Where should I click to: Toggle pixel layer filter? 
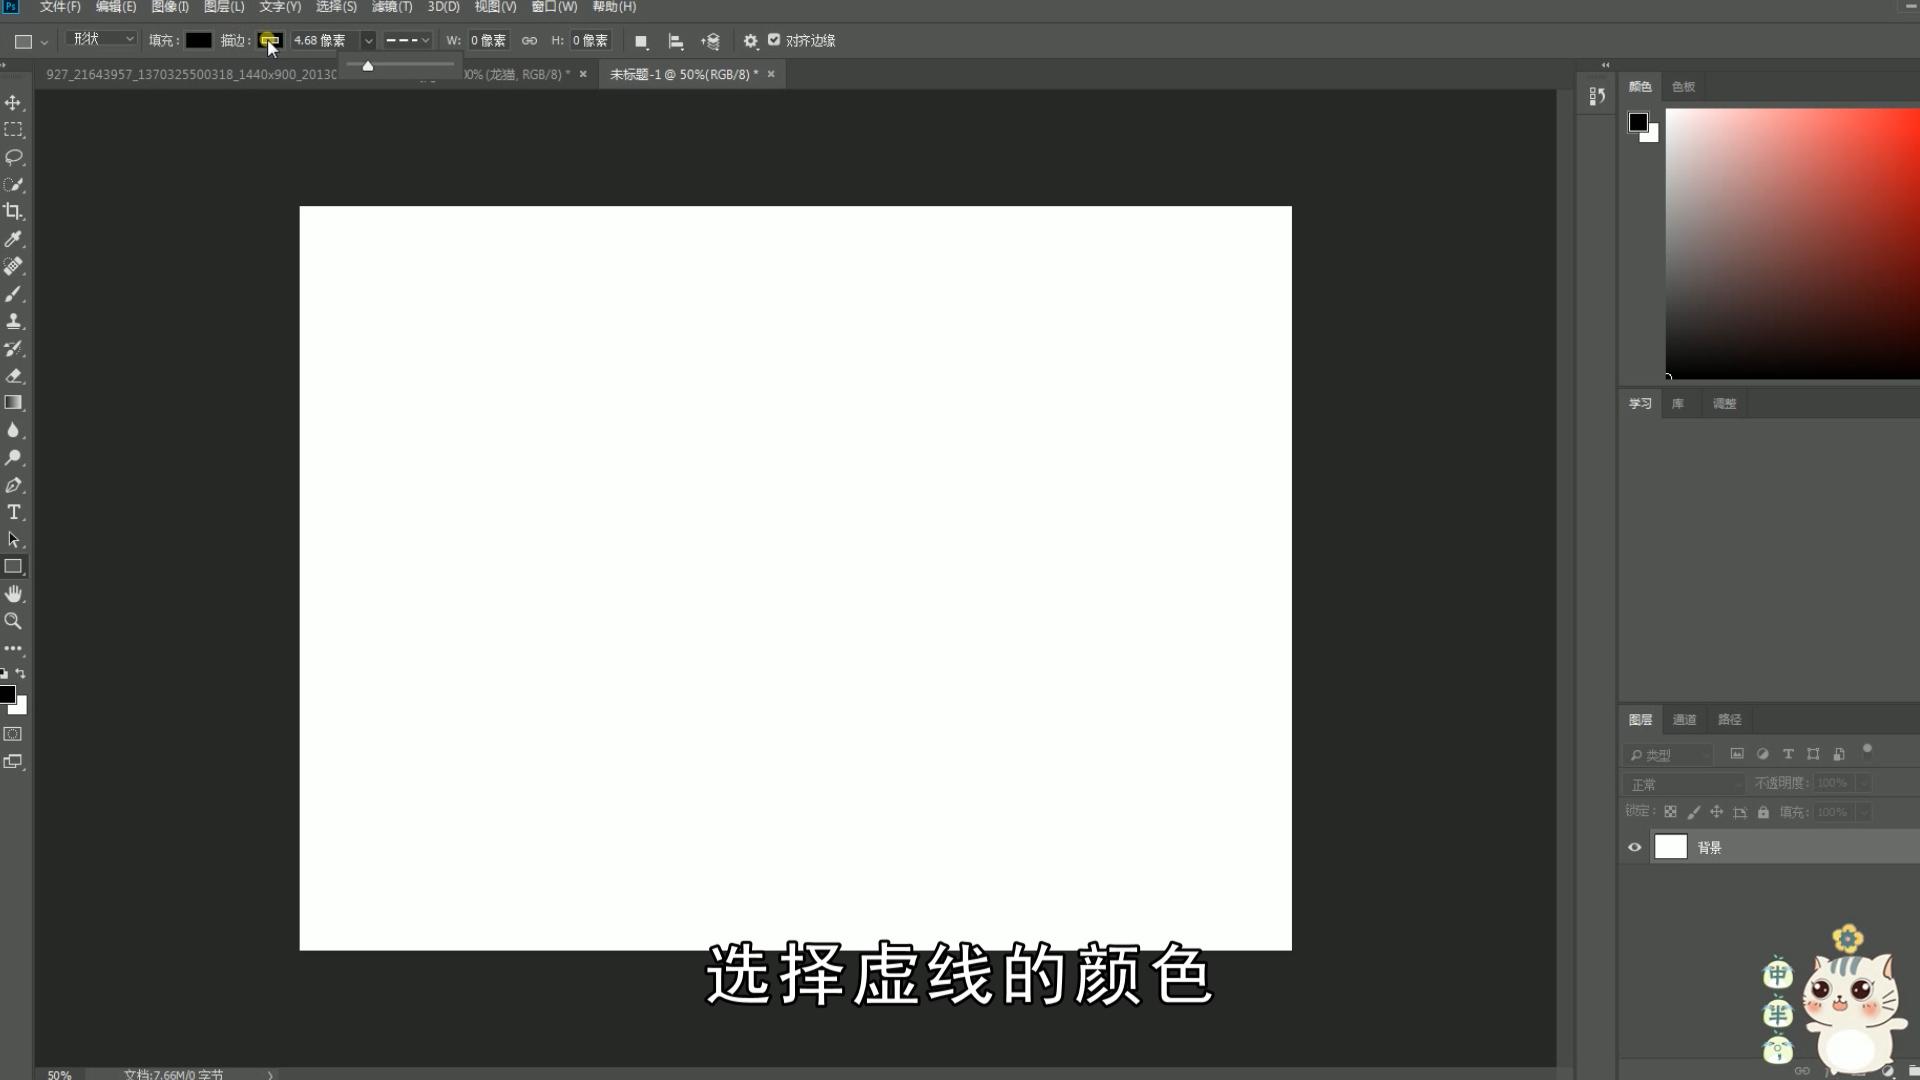tap(1737, 754)
